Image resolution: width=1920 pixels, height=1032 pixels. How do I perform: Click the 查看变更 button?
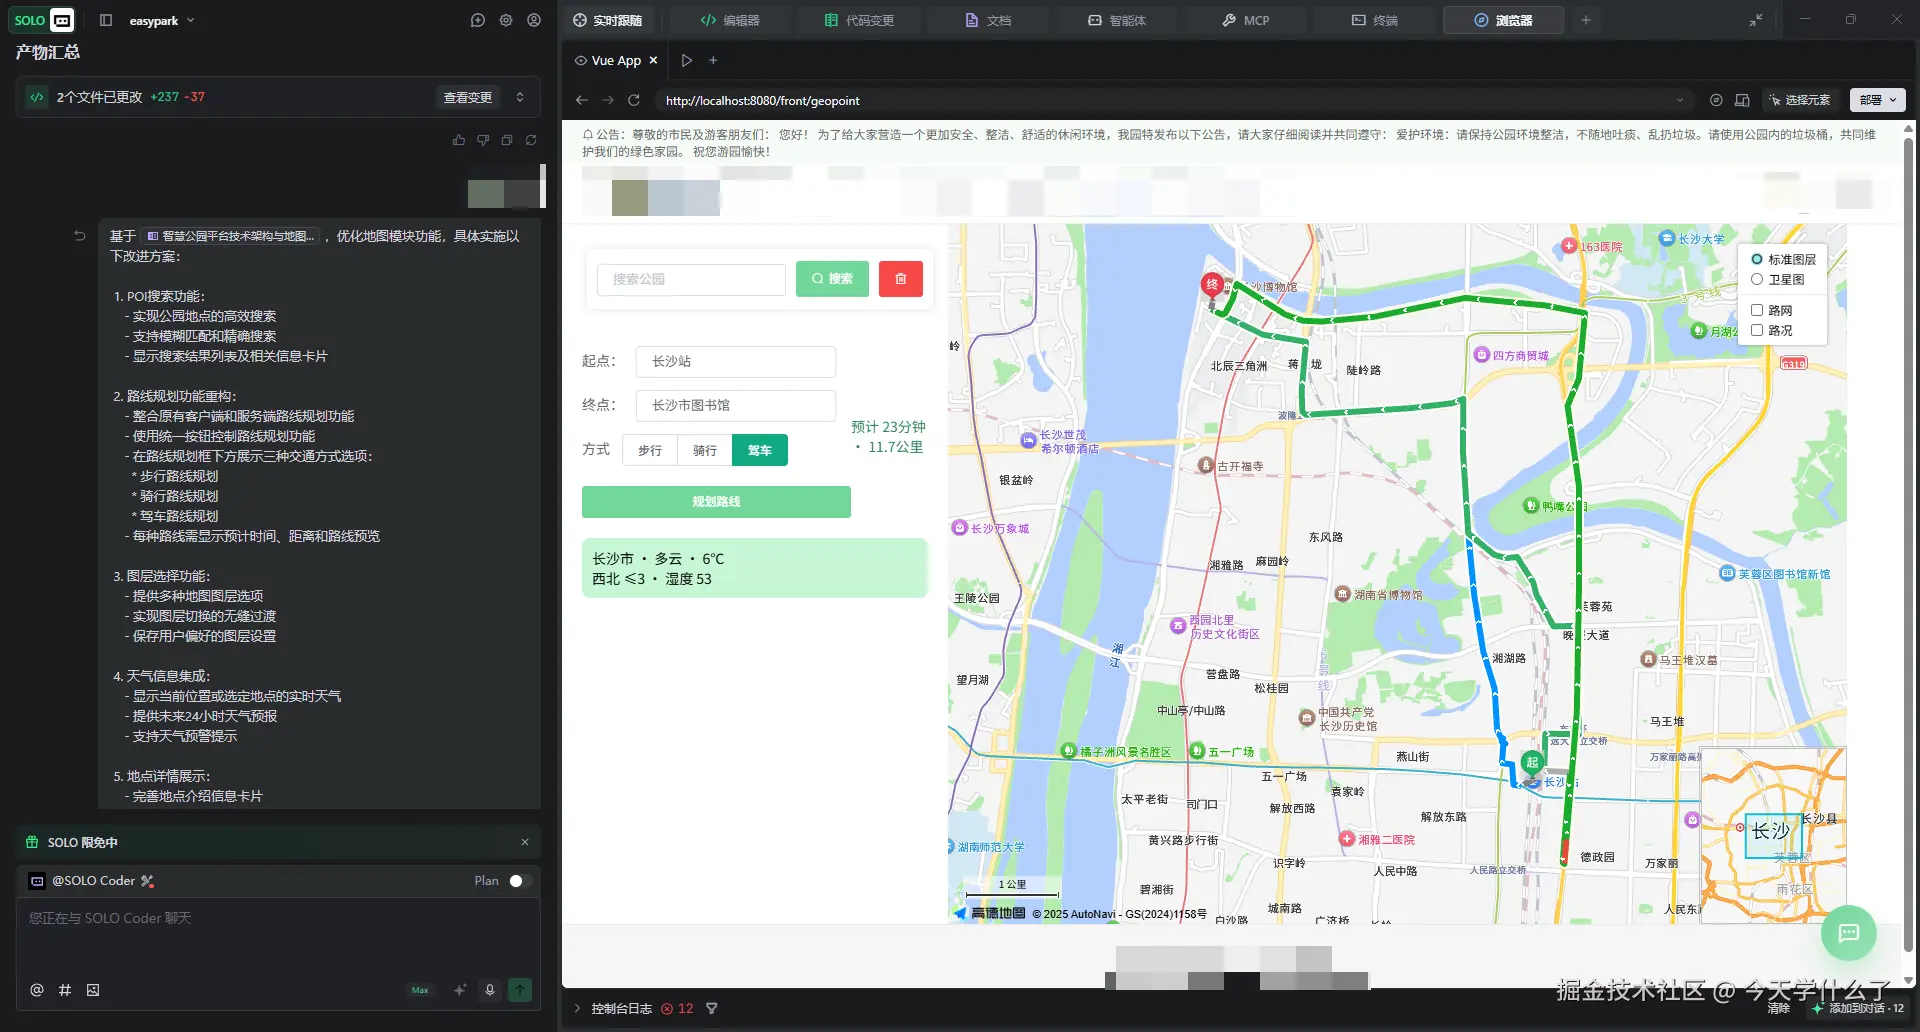click(x=468, y=97)
